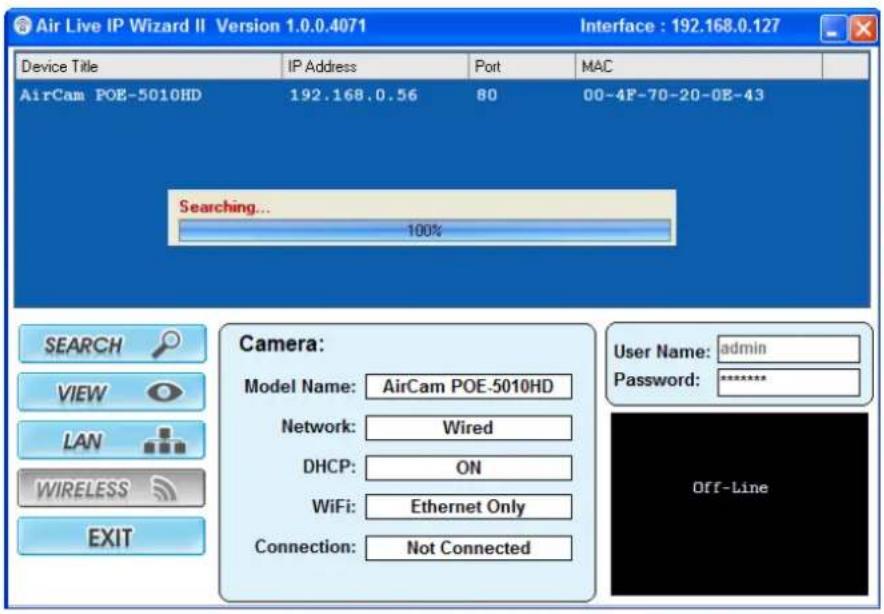Viewport: 884px width, 614px height.
Task: Click the Connection field showing Not Connected
Action: tap(468, 548)
